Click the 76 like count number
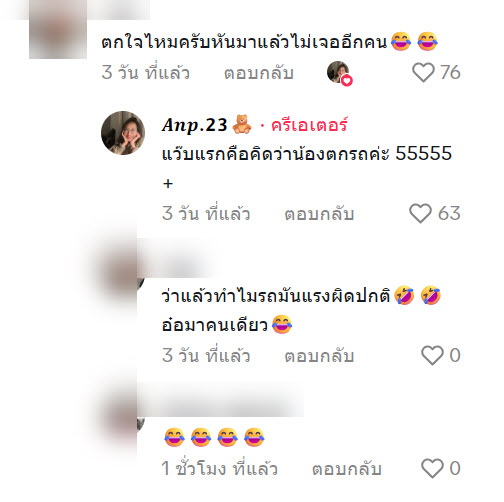The width and height of the screenshot is (504, 502). (x=450, y=72)
